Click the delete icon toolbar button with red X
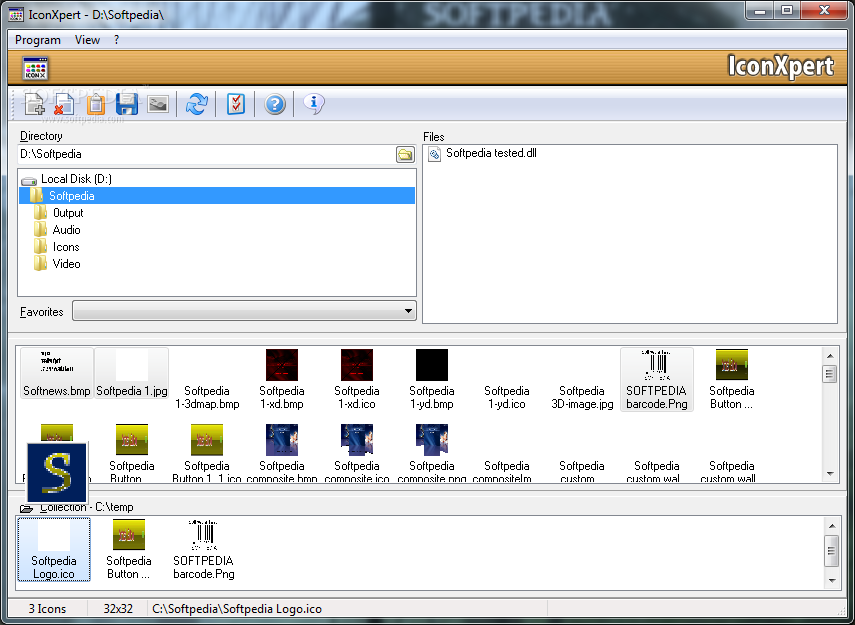The image size is (855, 625). pos(64,103)
